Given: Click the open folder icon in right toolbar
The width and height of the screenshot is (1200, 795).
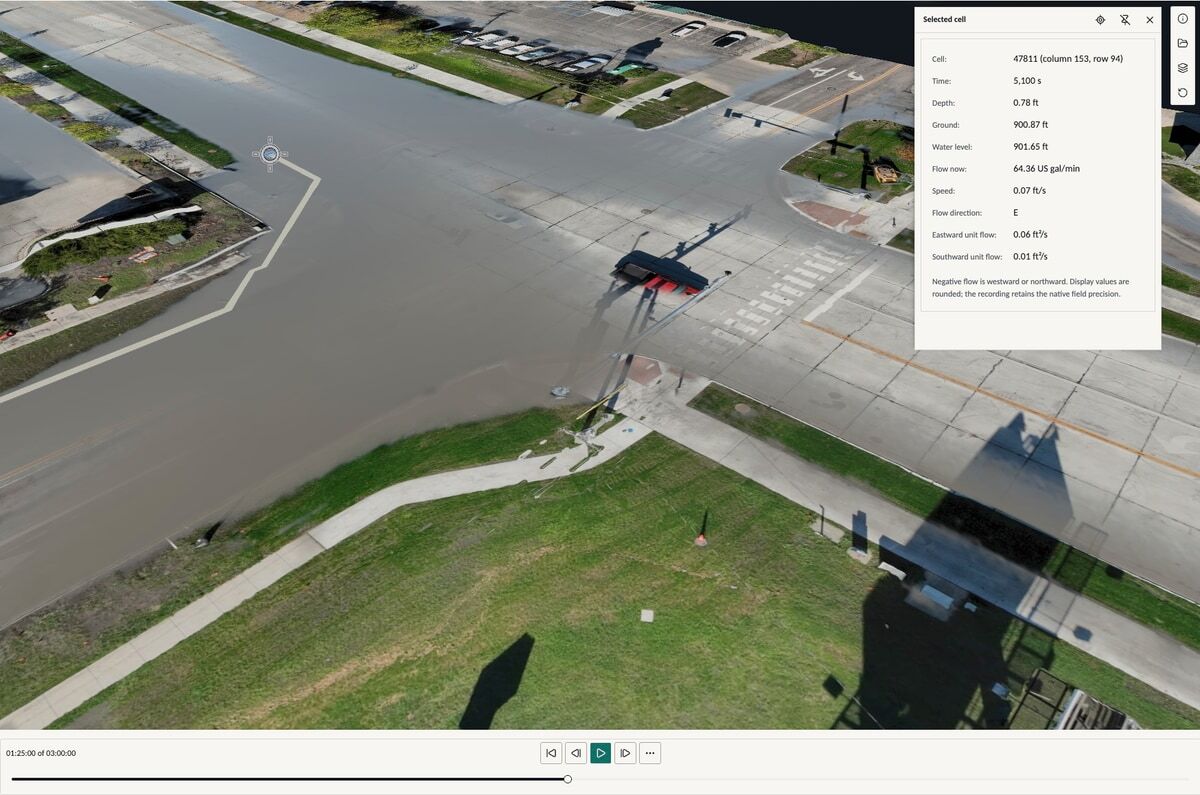Looking at the screenshot, I should pyautogui.click(x=1183, y=43).
